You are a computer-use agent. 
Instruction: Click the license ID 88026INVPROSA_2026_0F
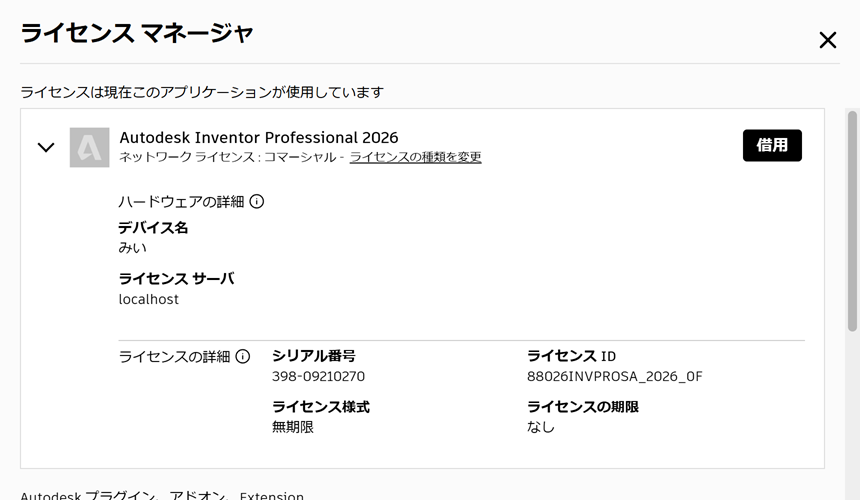(x=615, y=377)
